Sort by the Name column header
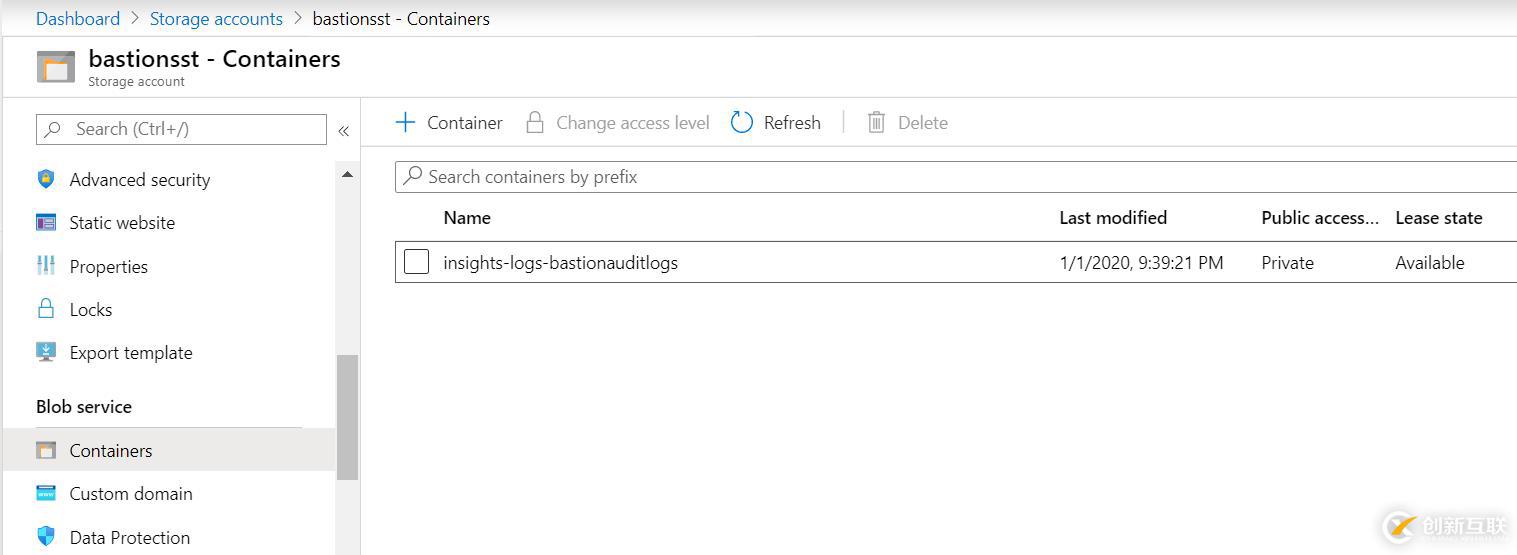The image size is (1517, 555). click(467, 218)
